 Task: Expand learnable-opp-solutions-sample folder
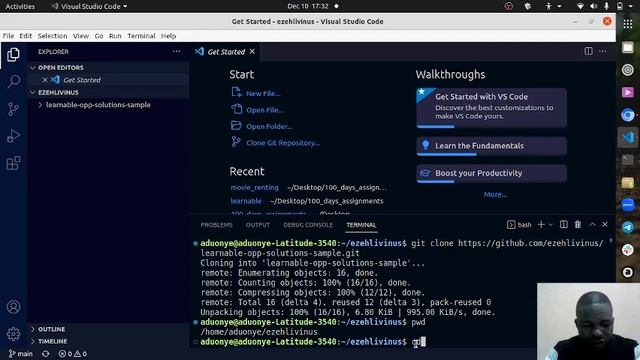point(109,105)
